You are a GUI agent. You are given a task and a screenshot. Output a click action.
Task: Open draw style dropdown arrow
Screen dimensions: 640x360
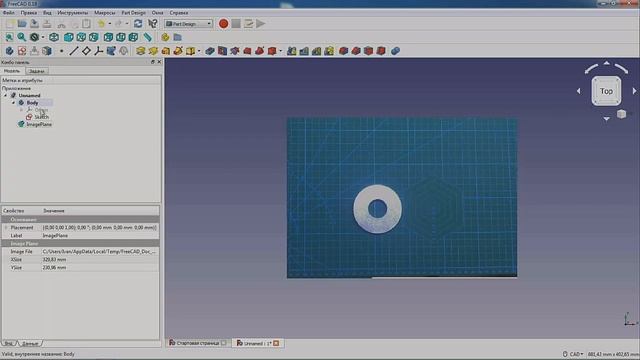point(43,38)
